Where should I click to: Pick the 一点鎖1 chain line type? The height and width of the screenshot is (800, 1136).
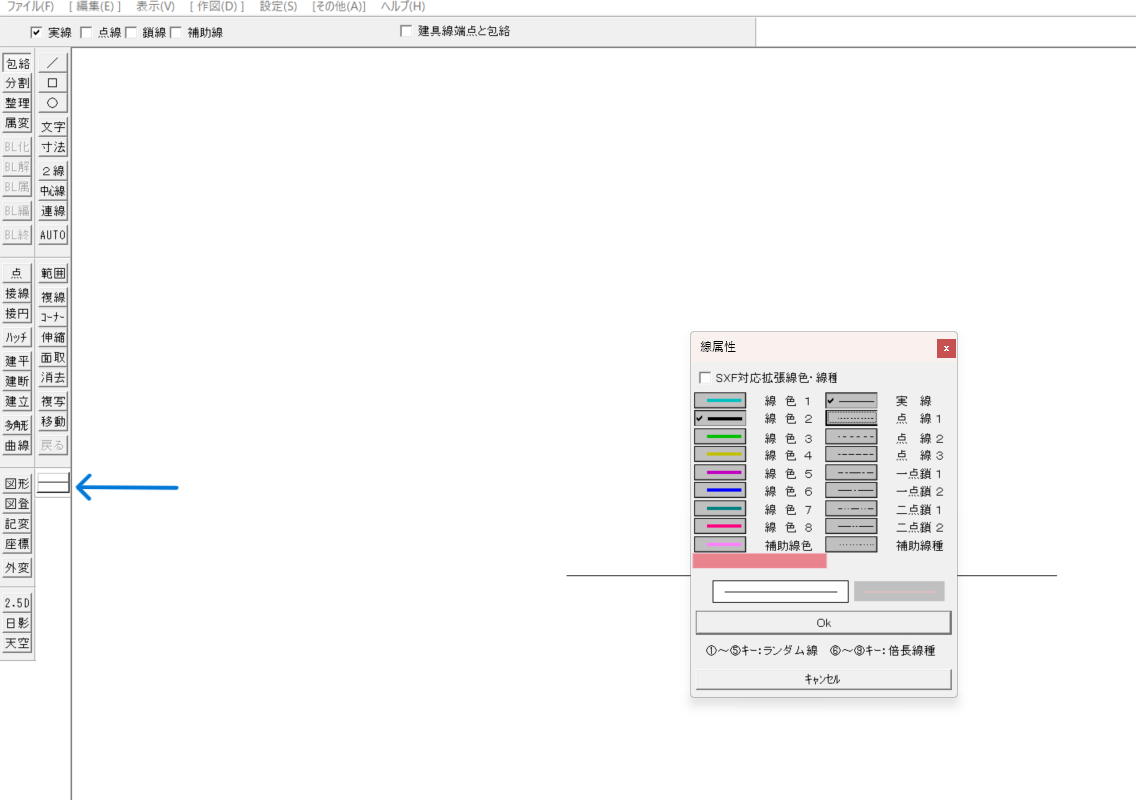[851, 473]
